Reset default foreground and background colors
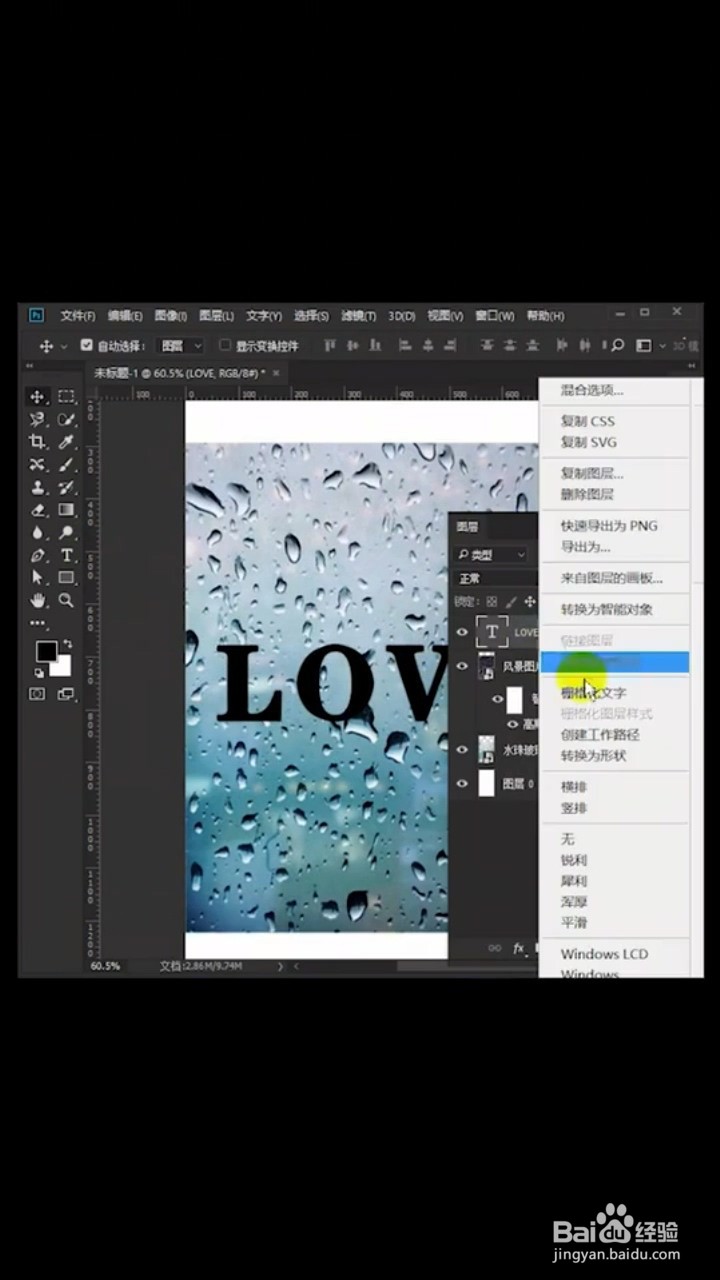This screenshot has width=720, height=1280. [x=39, y=673]
